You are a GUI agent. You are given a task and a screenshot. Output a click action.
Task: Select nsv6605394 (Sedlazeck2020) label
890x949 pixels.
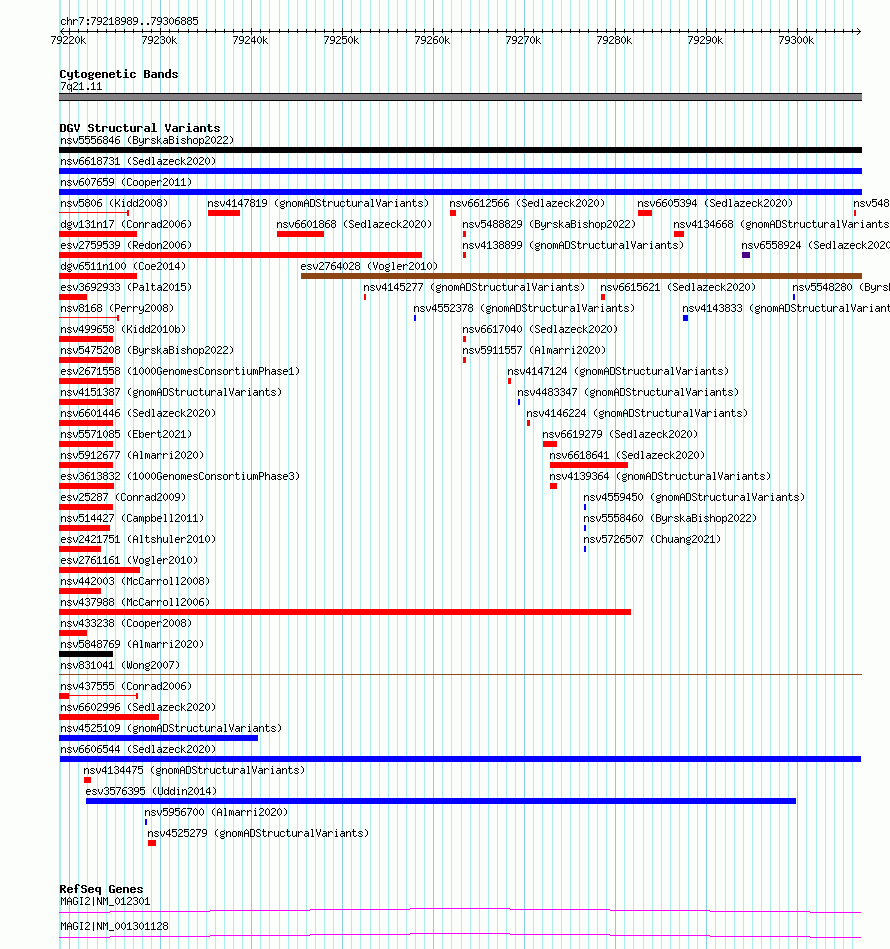tap(715, 203)
